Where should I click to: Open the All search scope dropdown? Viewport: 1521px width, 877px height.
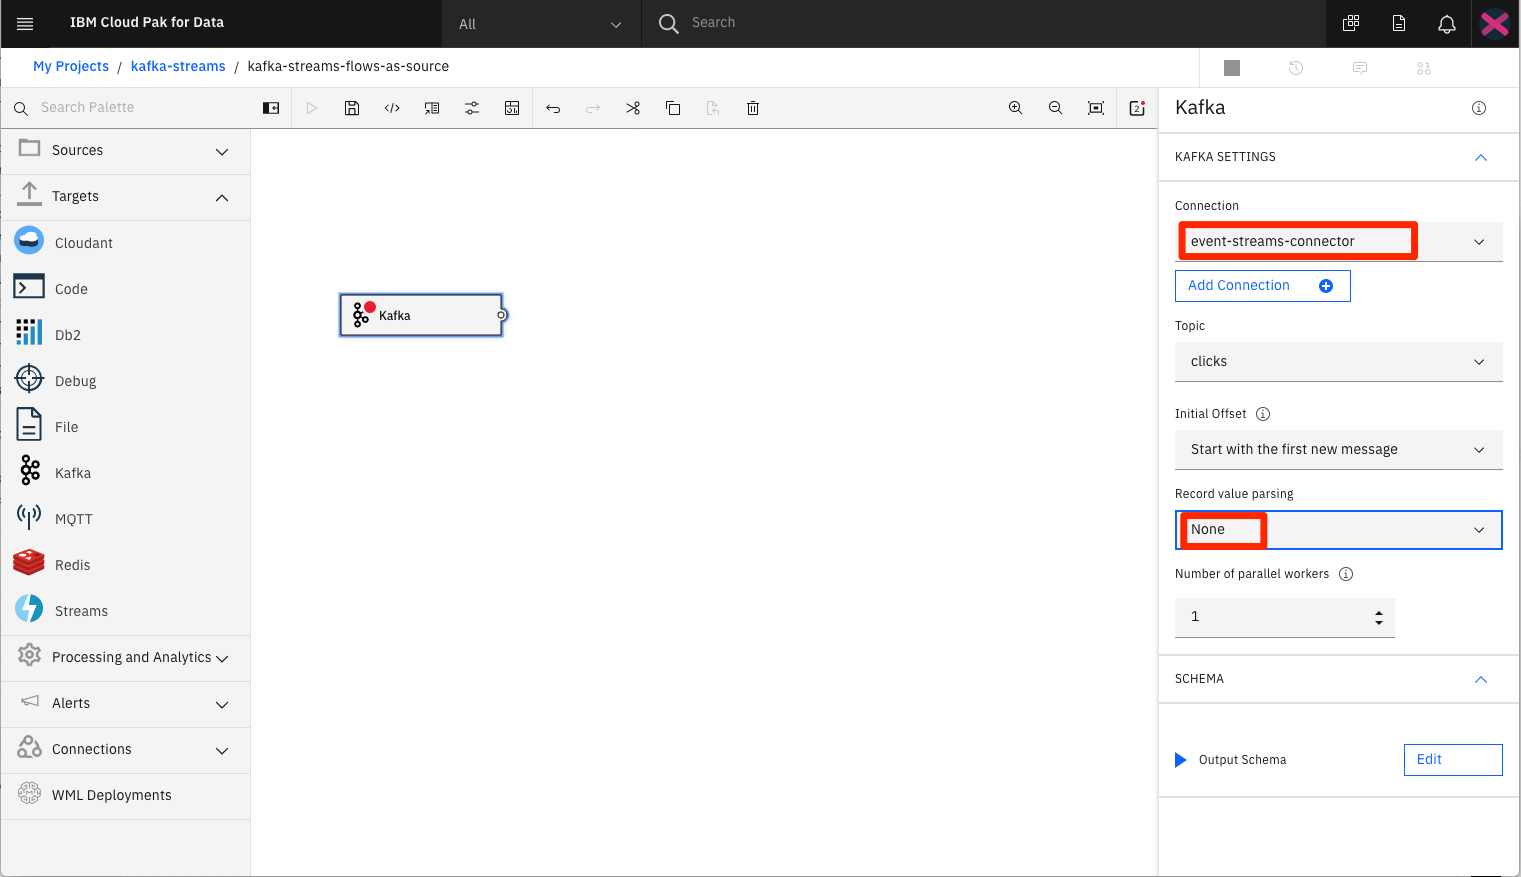click(540, 24)
